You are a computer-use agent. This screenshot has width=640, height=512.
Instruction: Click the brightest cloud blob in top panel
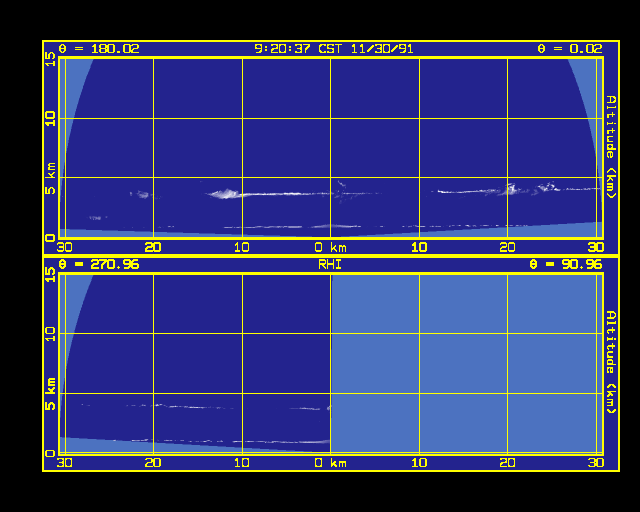tap(225, 194)
